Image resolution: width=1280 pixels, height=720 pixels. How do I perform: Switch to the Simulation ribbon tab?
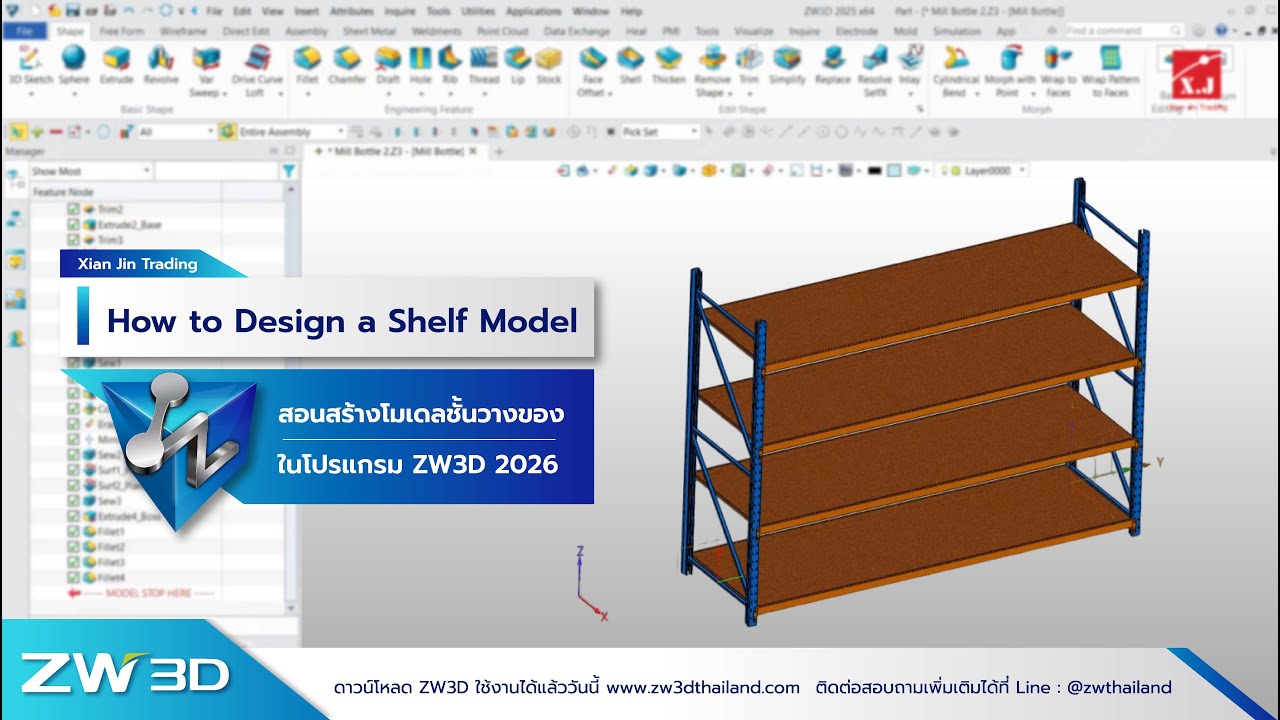point(956,31)
